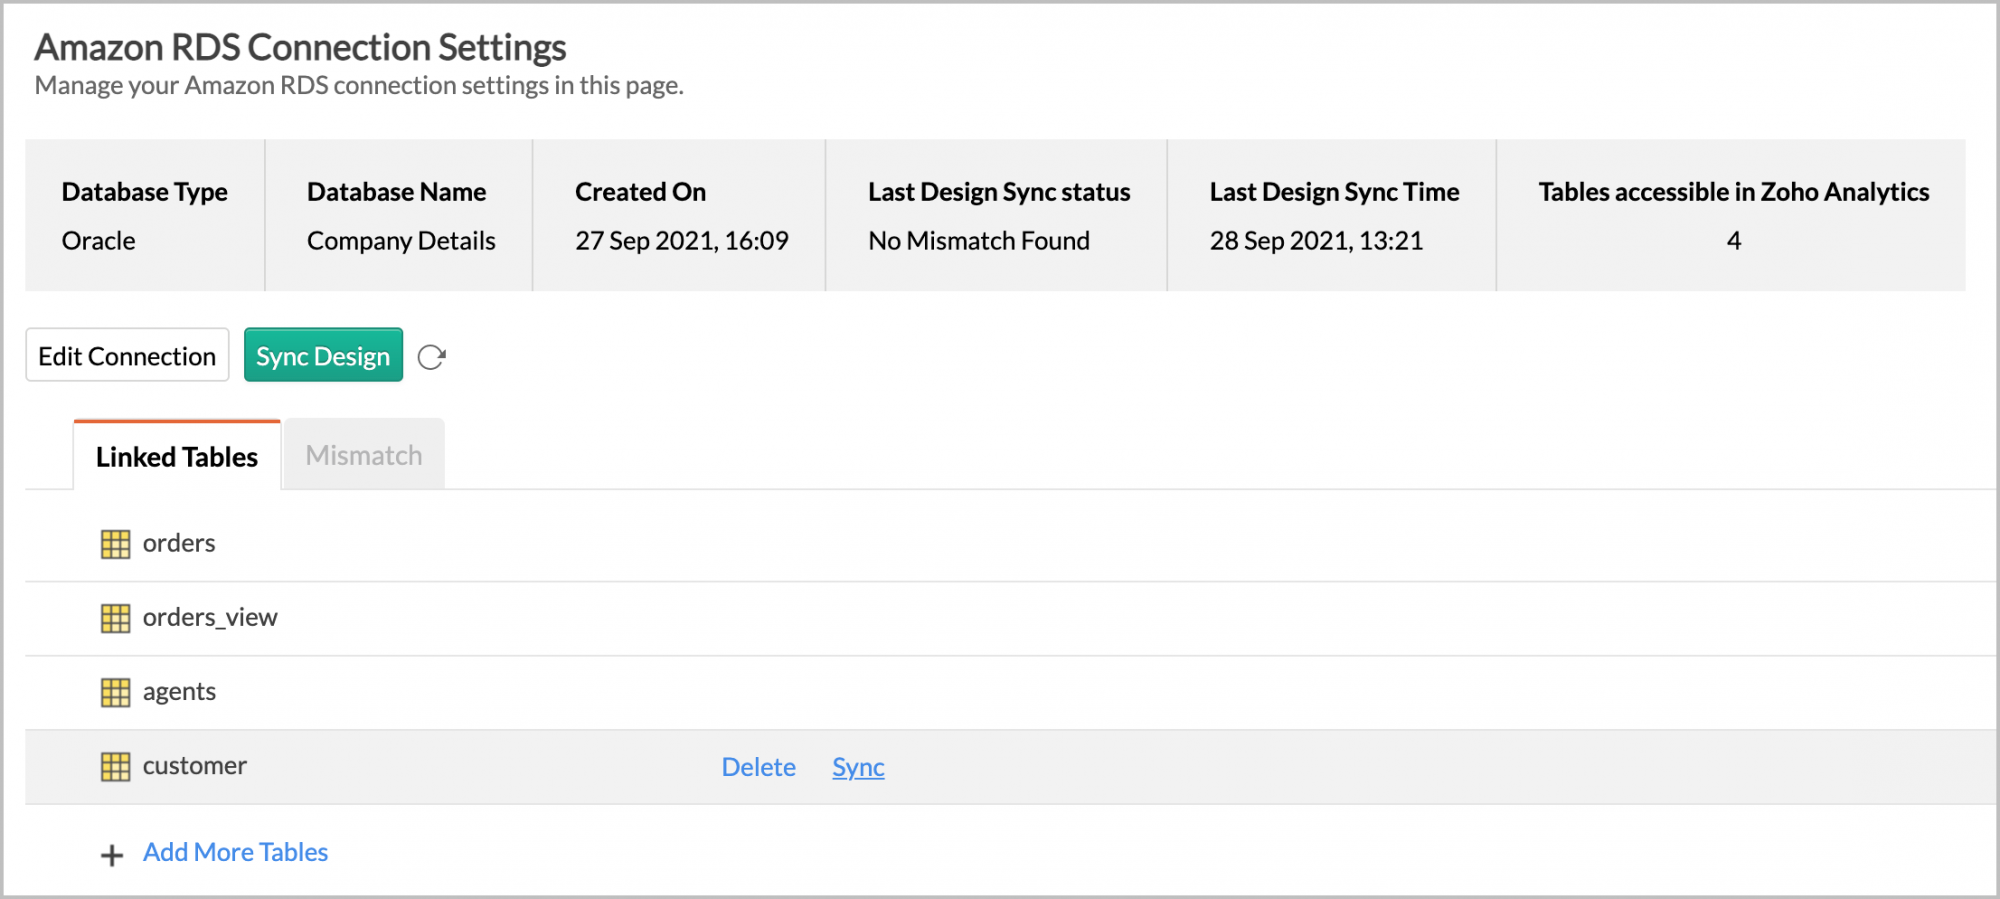
Task: Sync the customer table
Action: 858,767
